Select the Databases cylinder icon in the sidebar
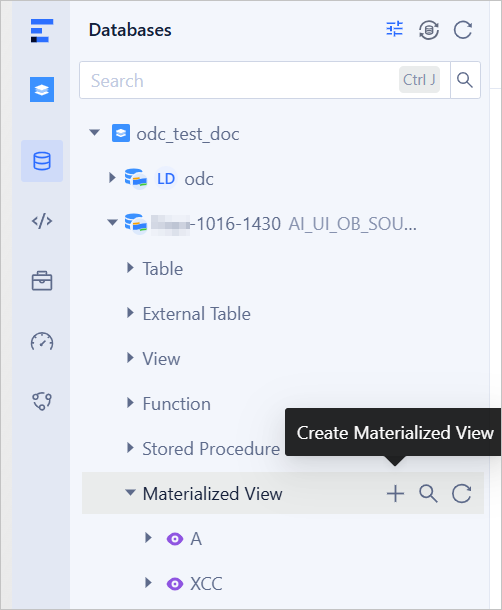The image size is (502, 610). (x=42, y=161)
